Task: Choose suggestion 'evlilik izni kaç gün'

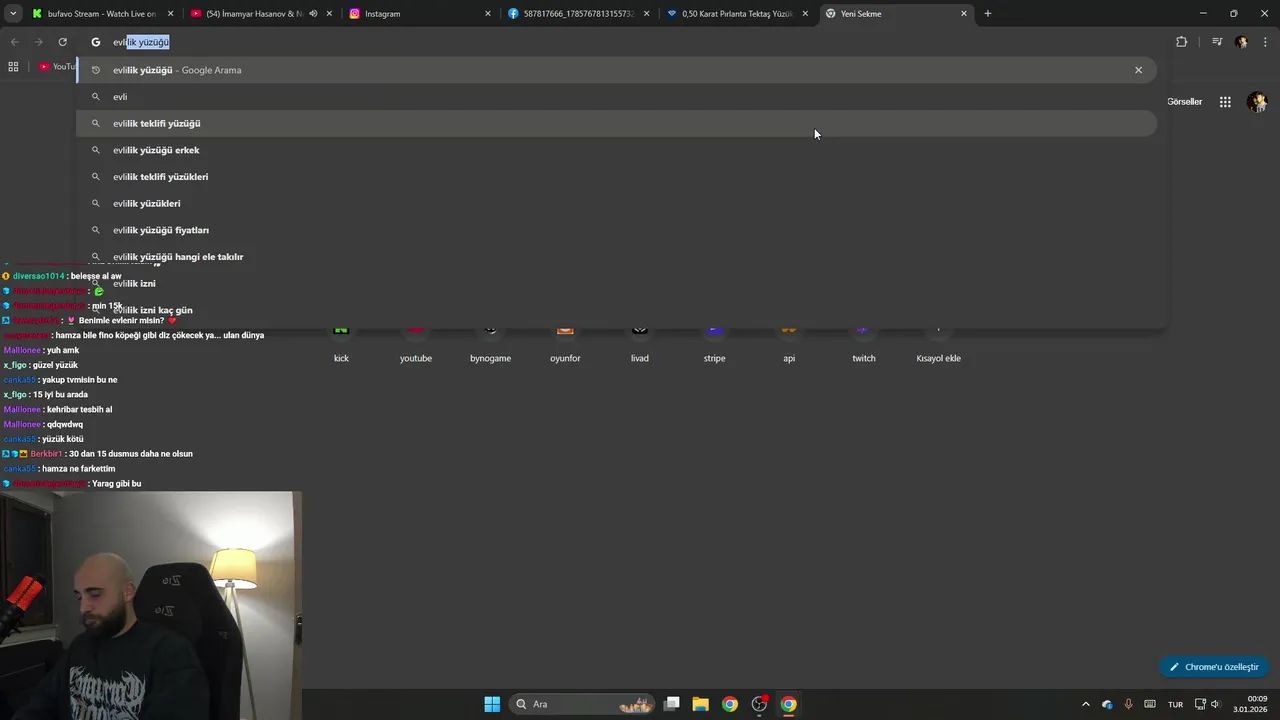Action: point(617,310)
